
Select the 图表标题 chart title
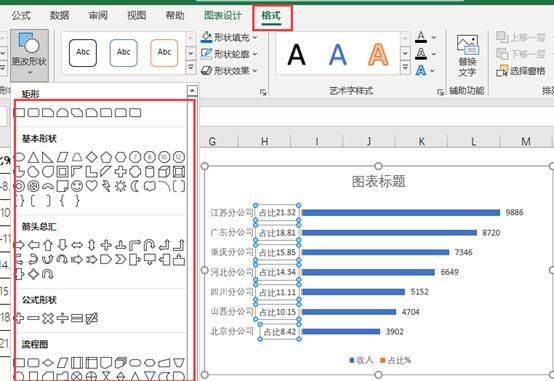coord(378,181)
